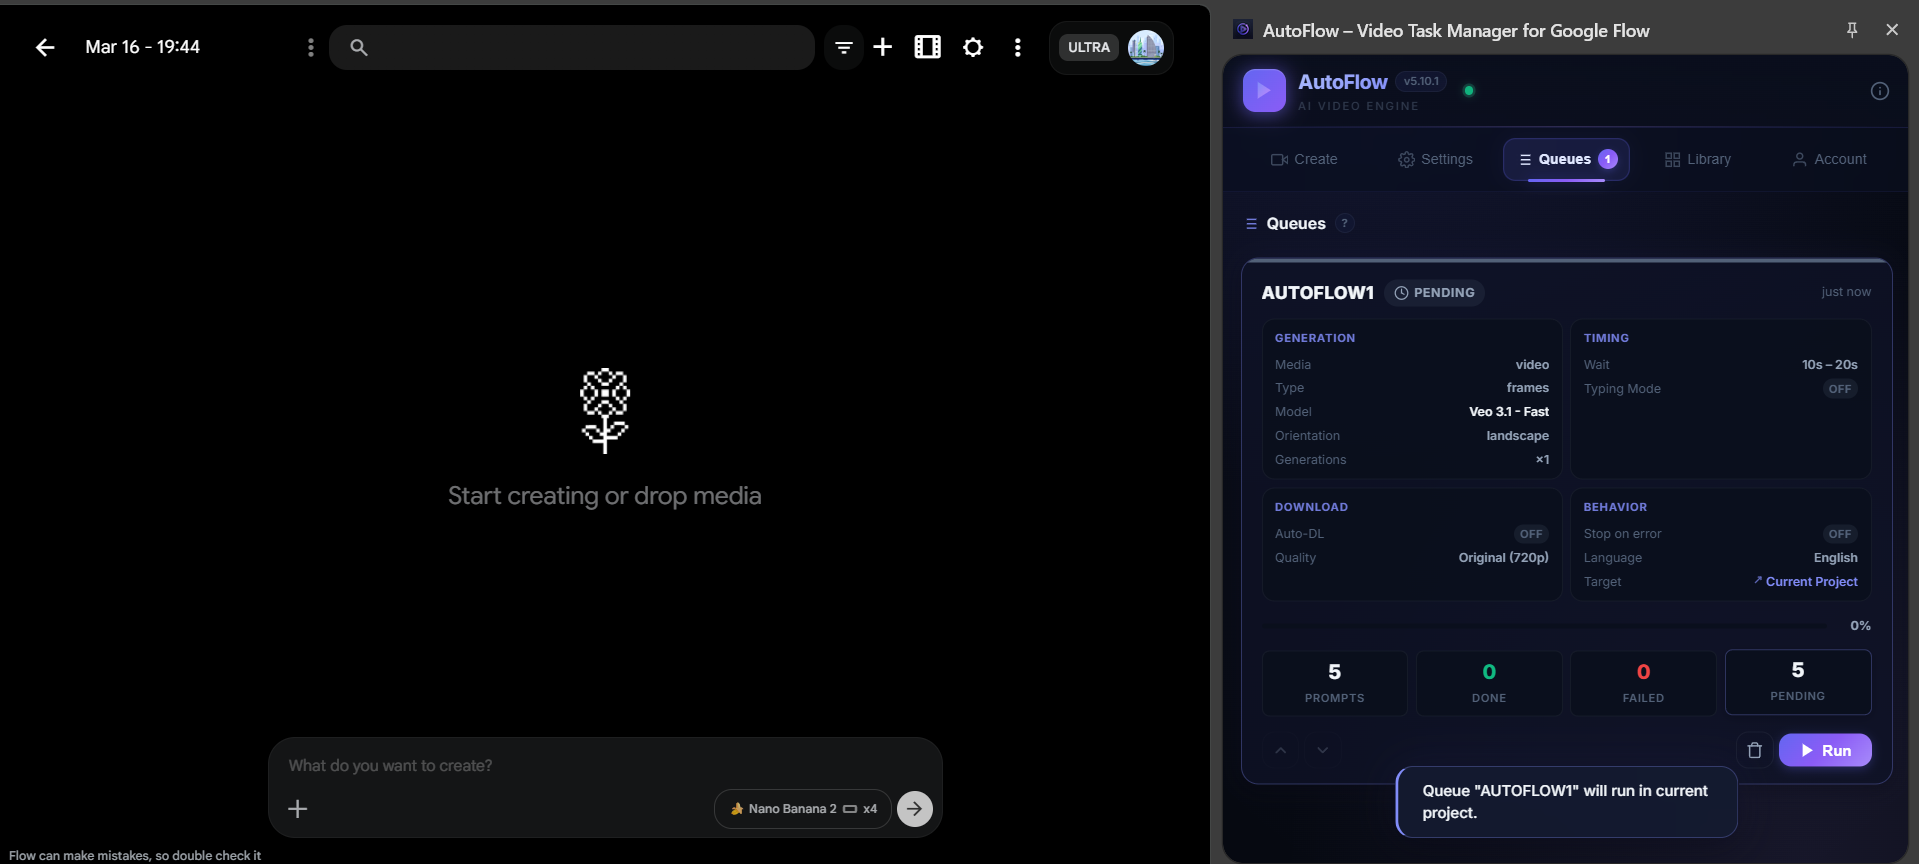This screenshot has height=864, width=1919.
Task: Click the 'What do you want to create?' prompt field
Action: click(x=500, y=766)
